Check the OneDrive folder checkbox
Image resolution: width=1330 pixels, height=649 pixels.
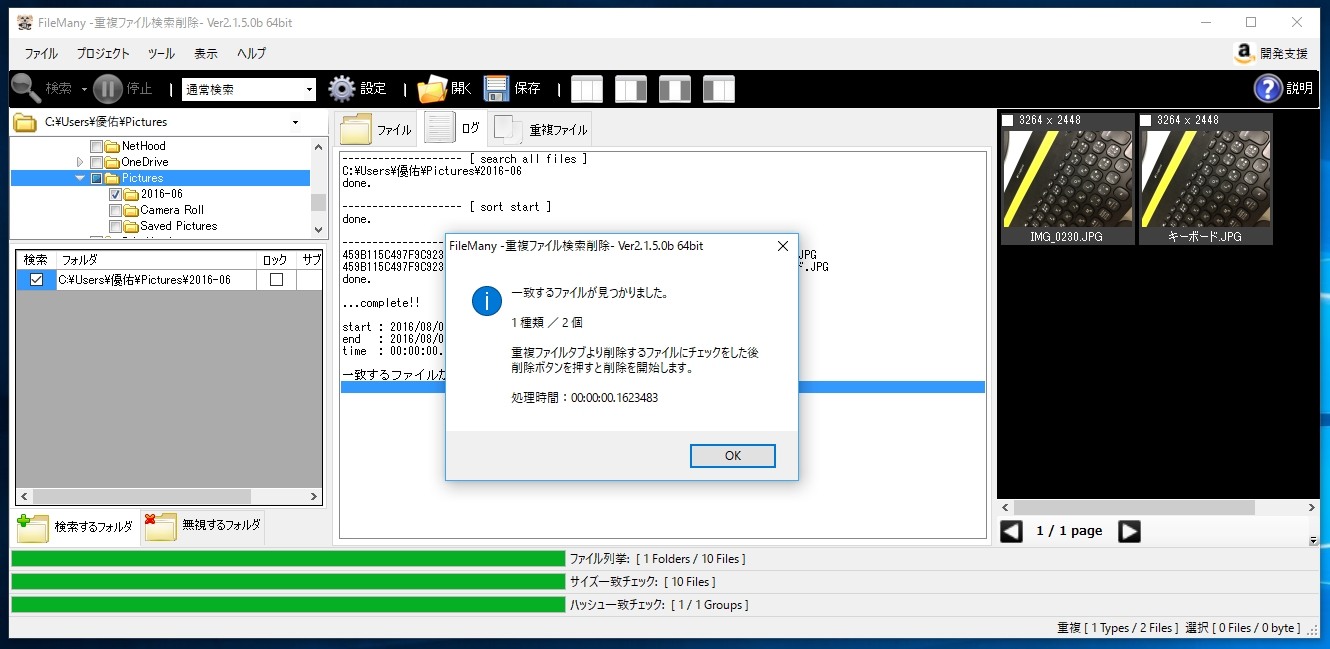click(x=97, y=162)
